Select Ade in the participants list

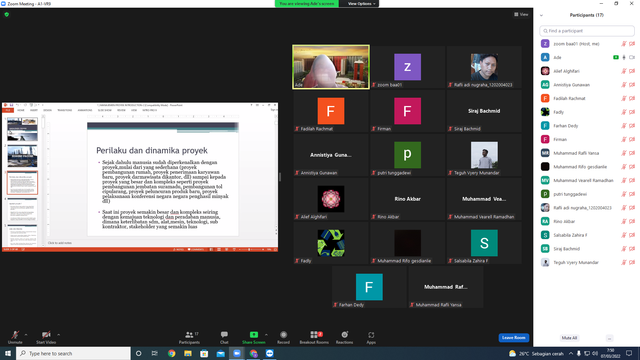coord(587,58)
